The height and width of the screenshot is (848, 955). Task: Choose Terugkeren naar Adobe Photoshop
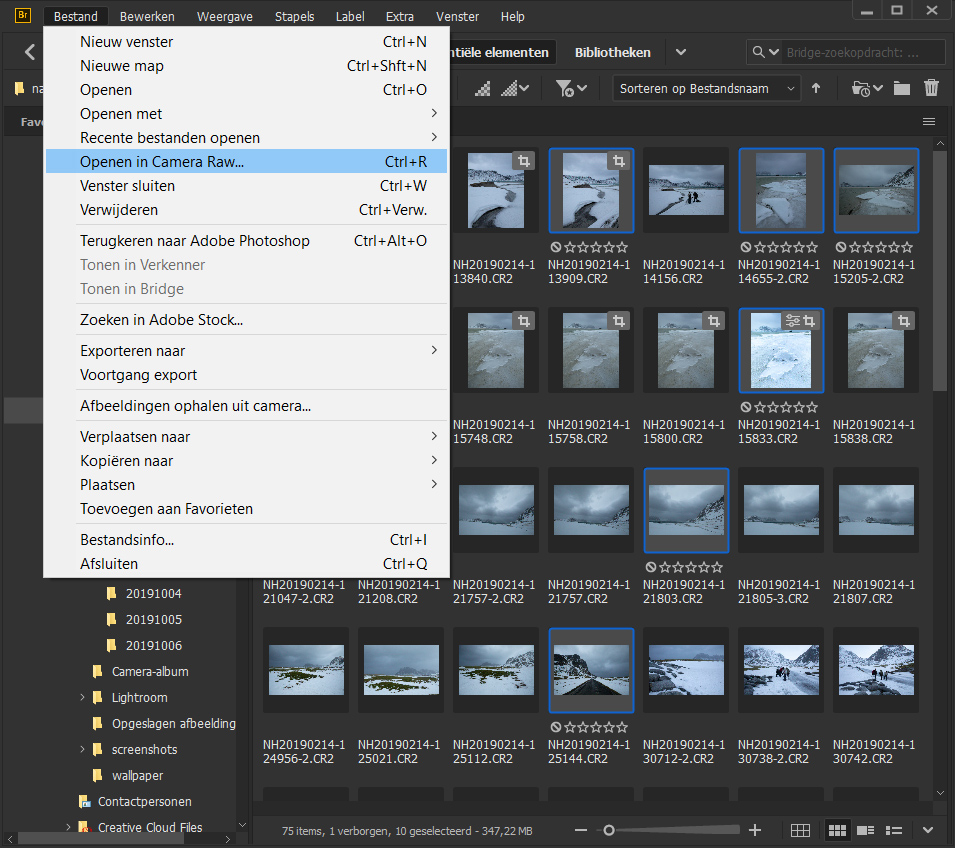[246, 241]
